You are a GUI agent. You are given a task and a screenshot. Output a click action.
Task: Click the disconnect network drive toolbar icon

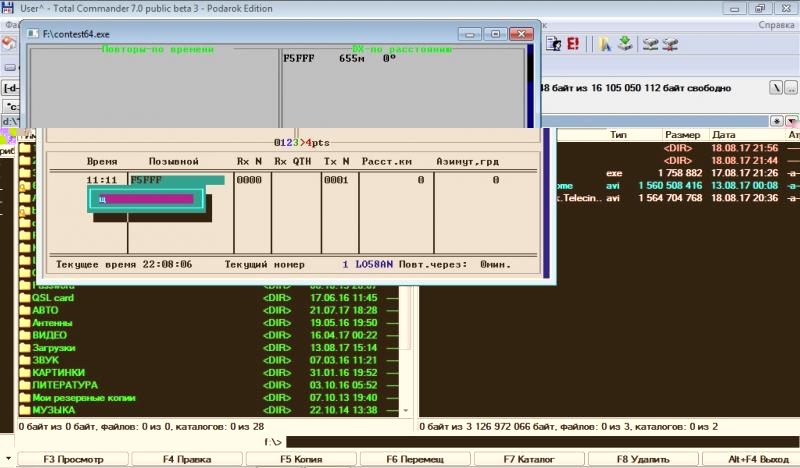click(x=670, y=44)
